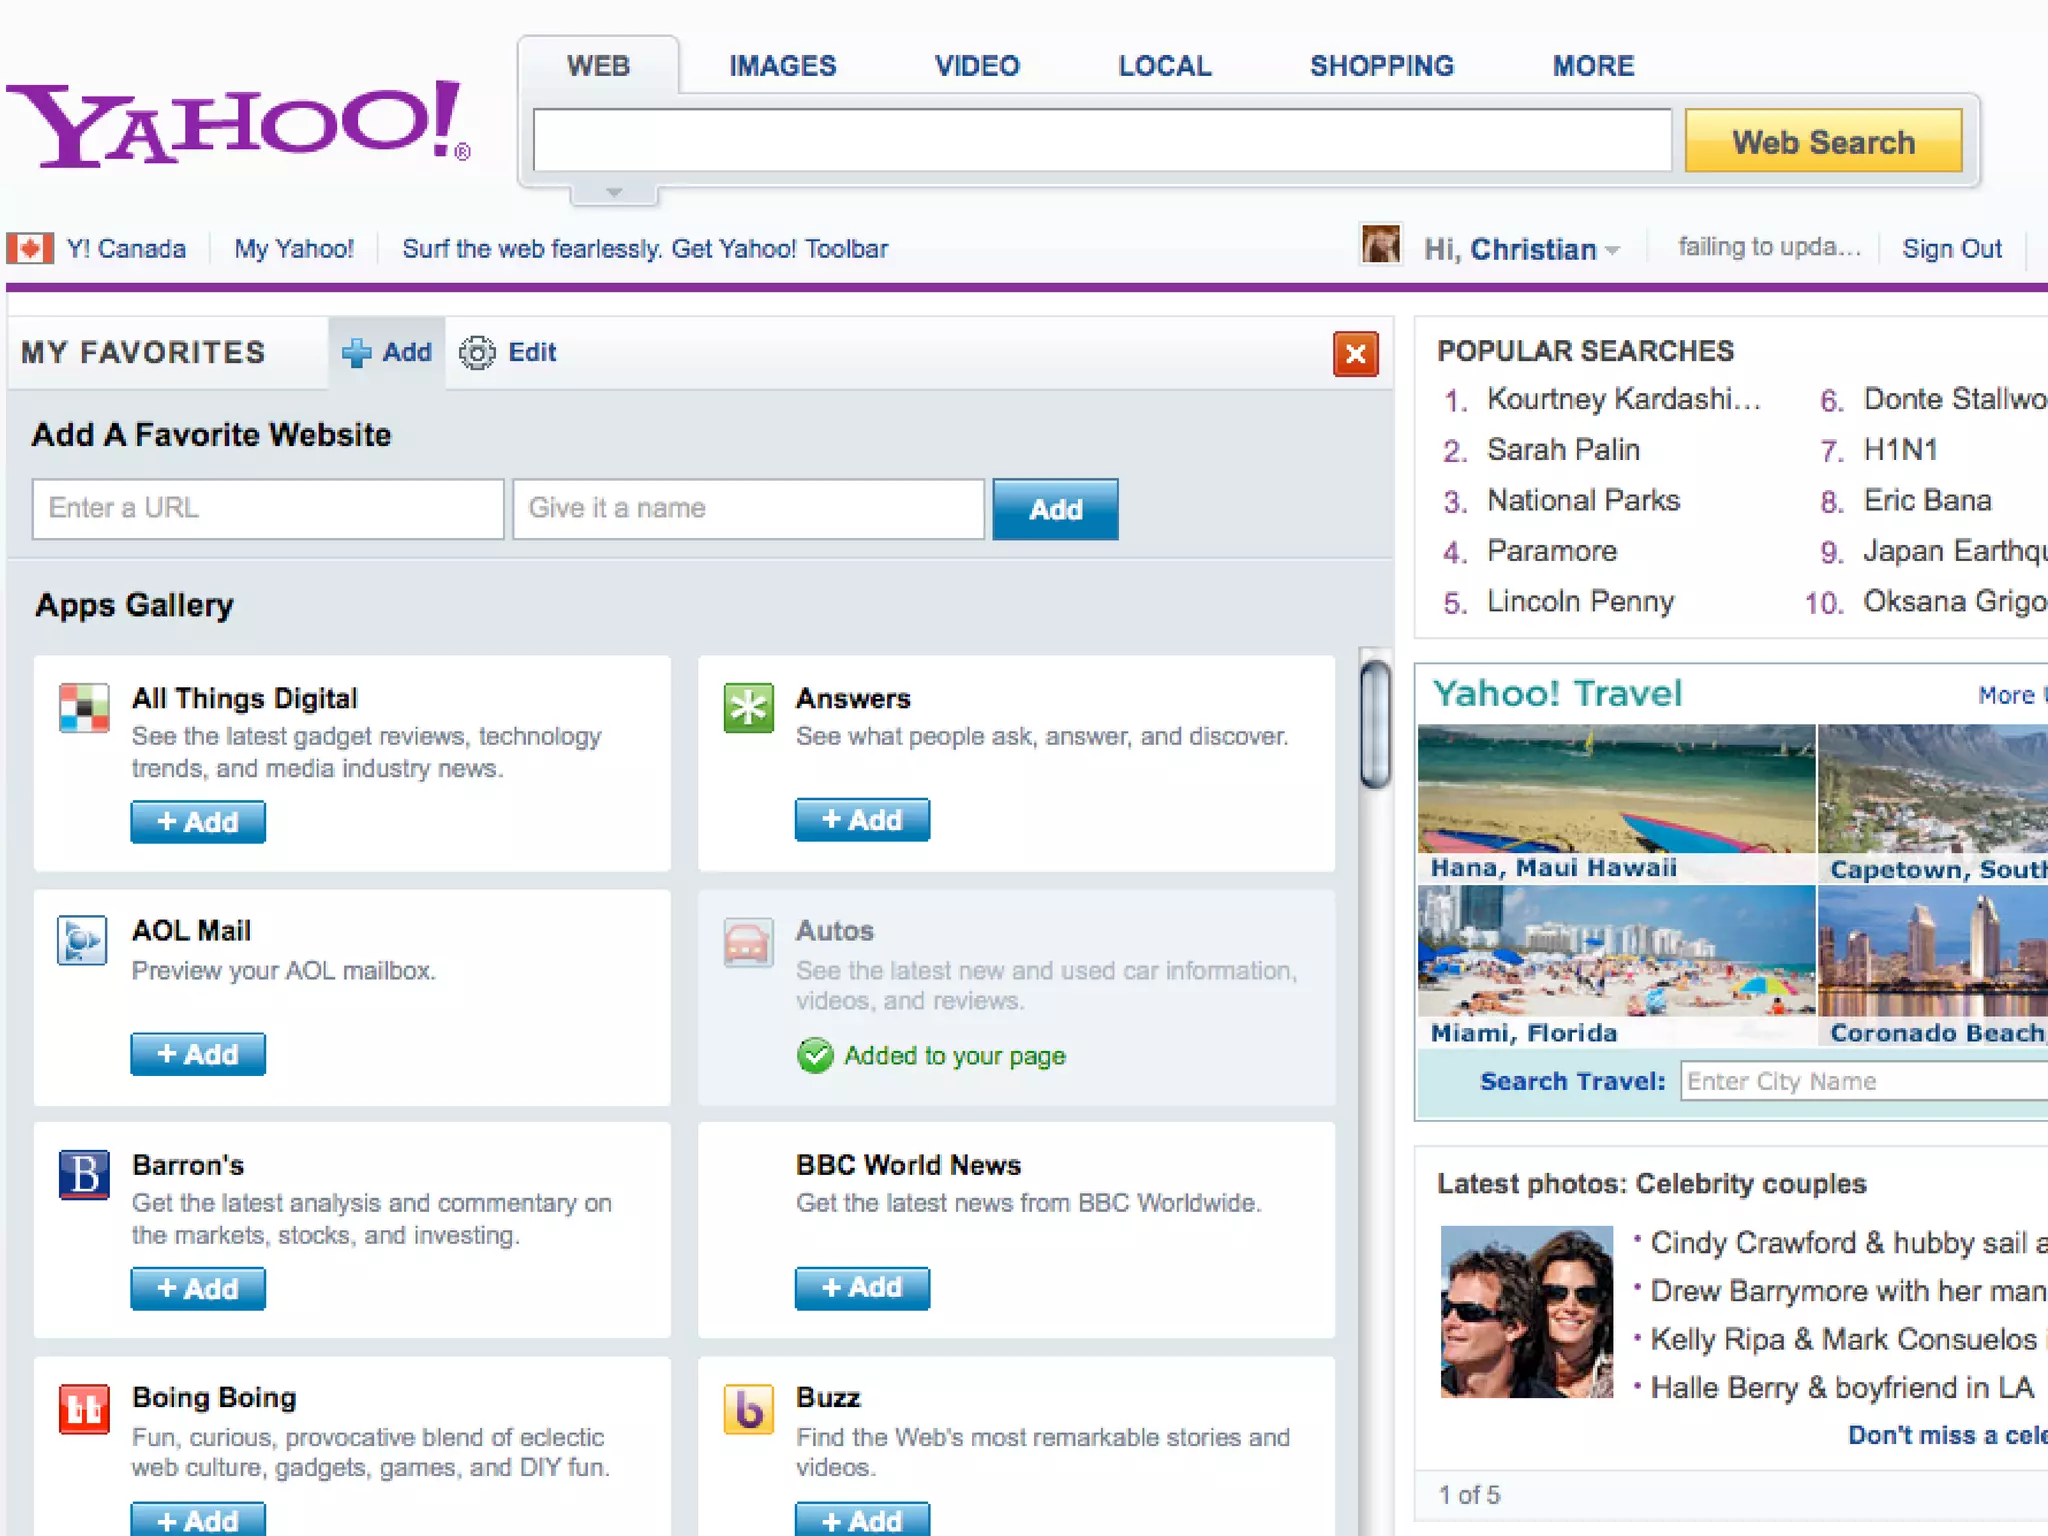The width and height of the screenshot is (2048, 1536).
Task: Switch to the IMAGES search tab
Action: (x=782, y=66)
